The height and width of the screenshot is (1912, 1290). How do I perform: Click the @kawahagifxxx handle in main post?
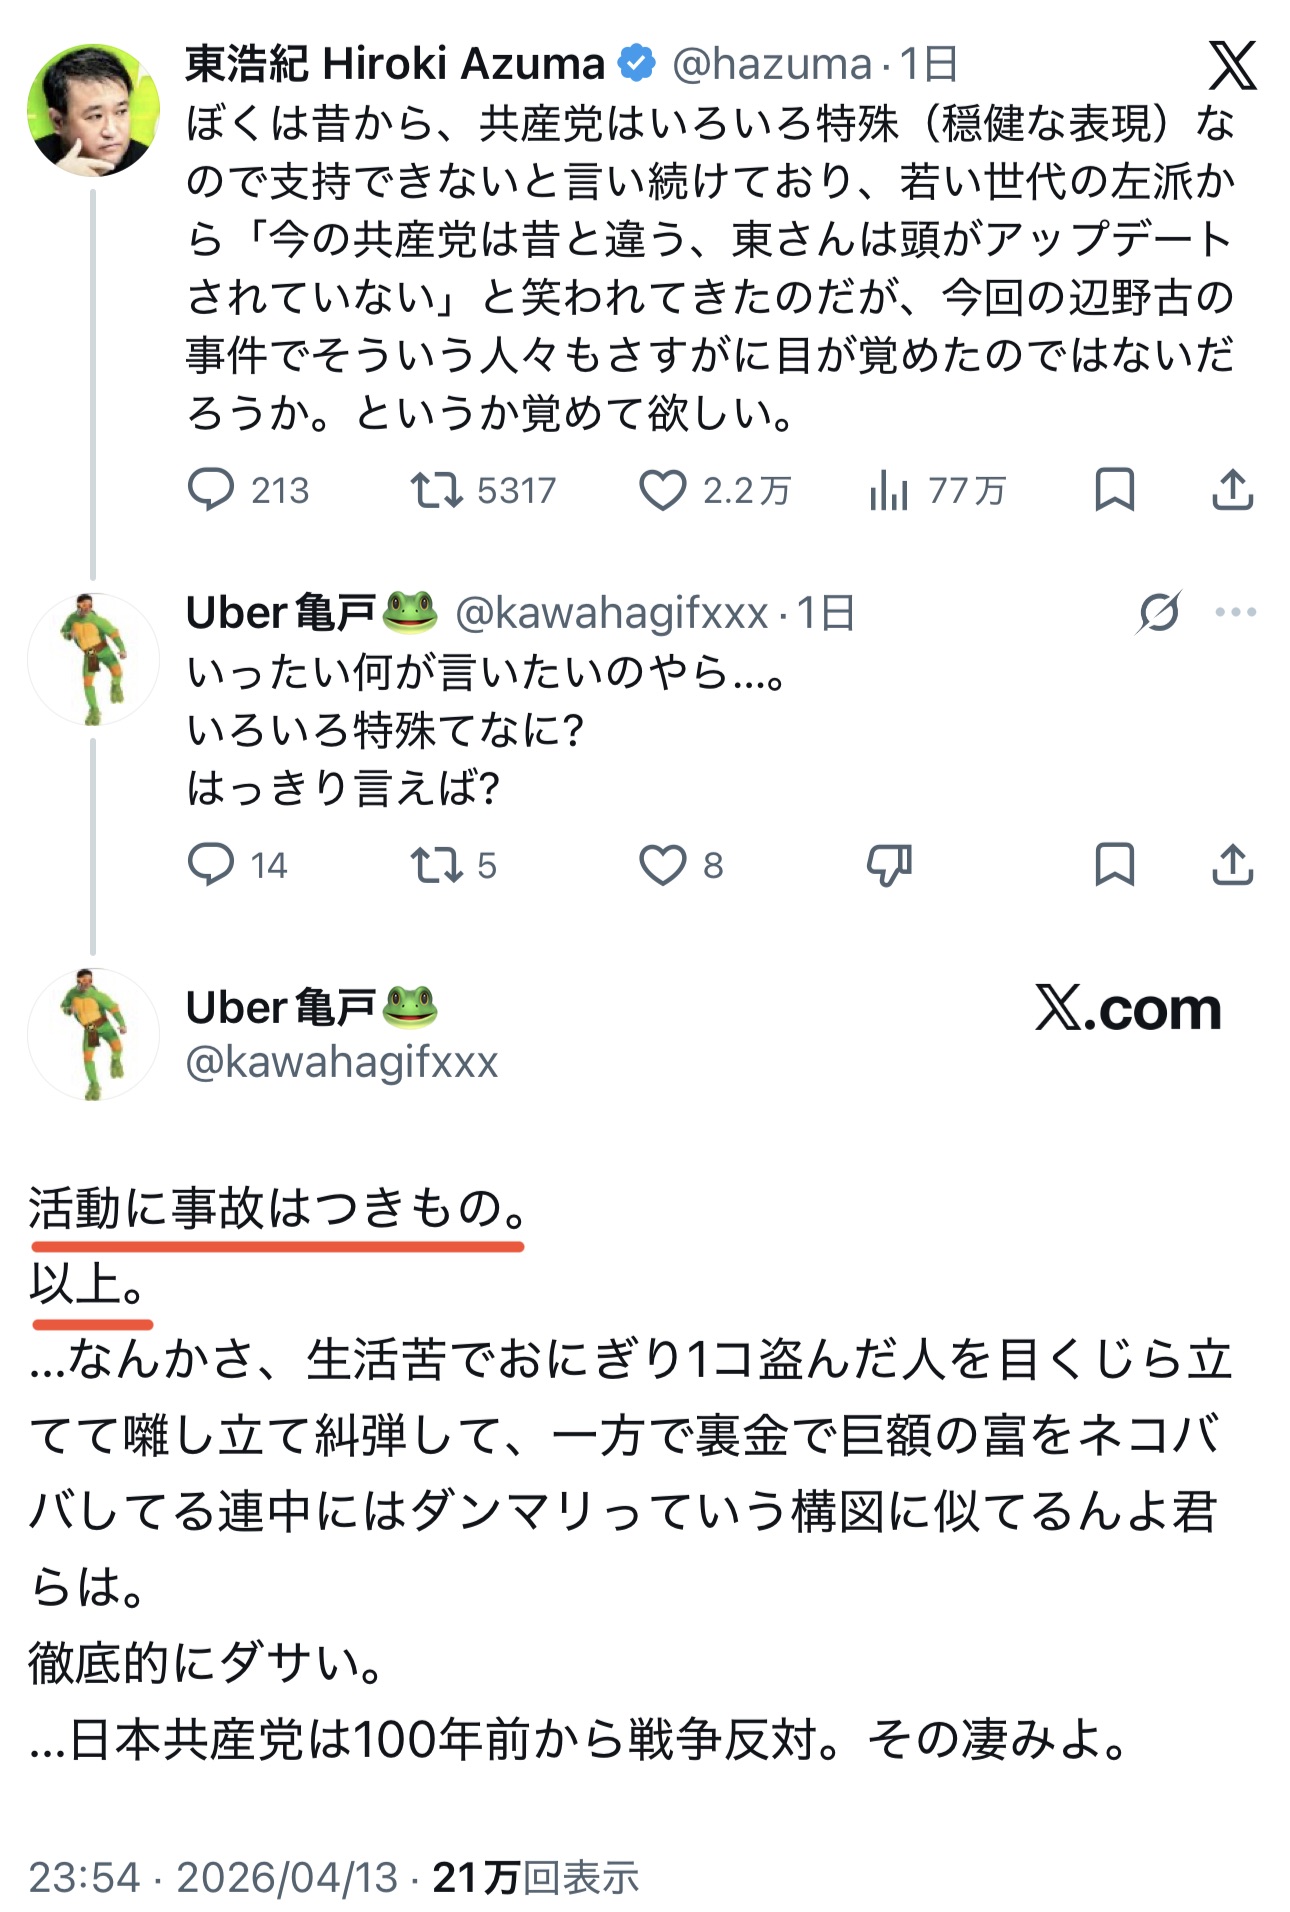pyautogui.click(x=342, y=1062)
